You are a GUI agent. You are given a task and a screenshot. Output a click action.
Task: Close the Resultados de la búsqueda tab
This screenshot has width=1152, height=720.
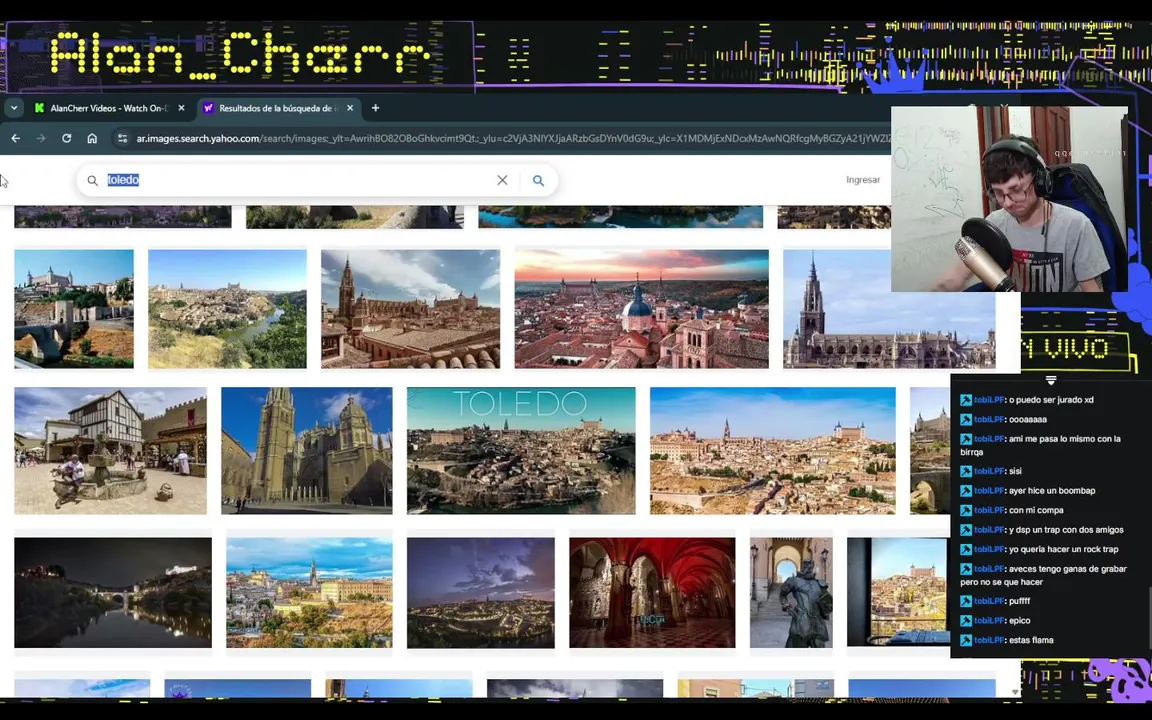point(350,108)
